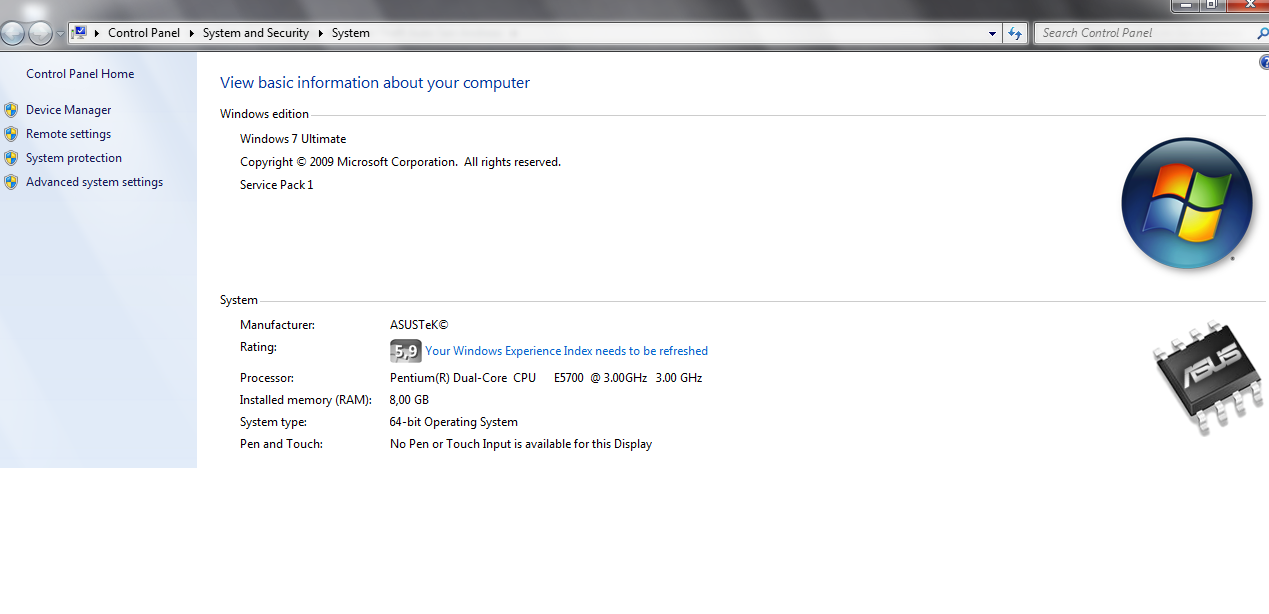Click the Refresh button in address bar

(x=1015, y=33)
